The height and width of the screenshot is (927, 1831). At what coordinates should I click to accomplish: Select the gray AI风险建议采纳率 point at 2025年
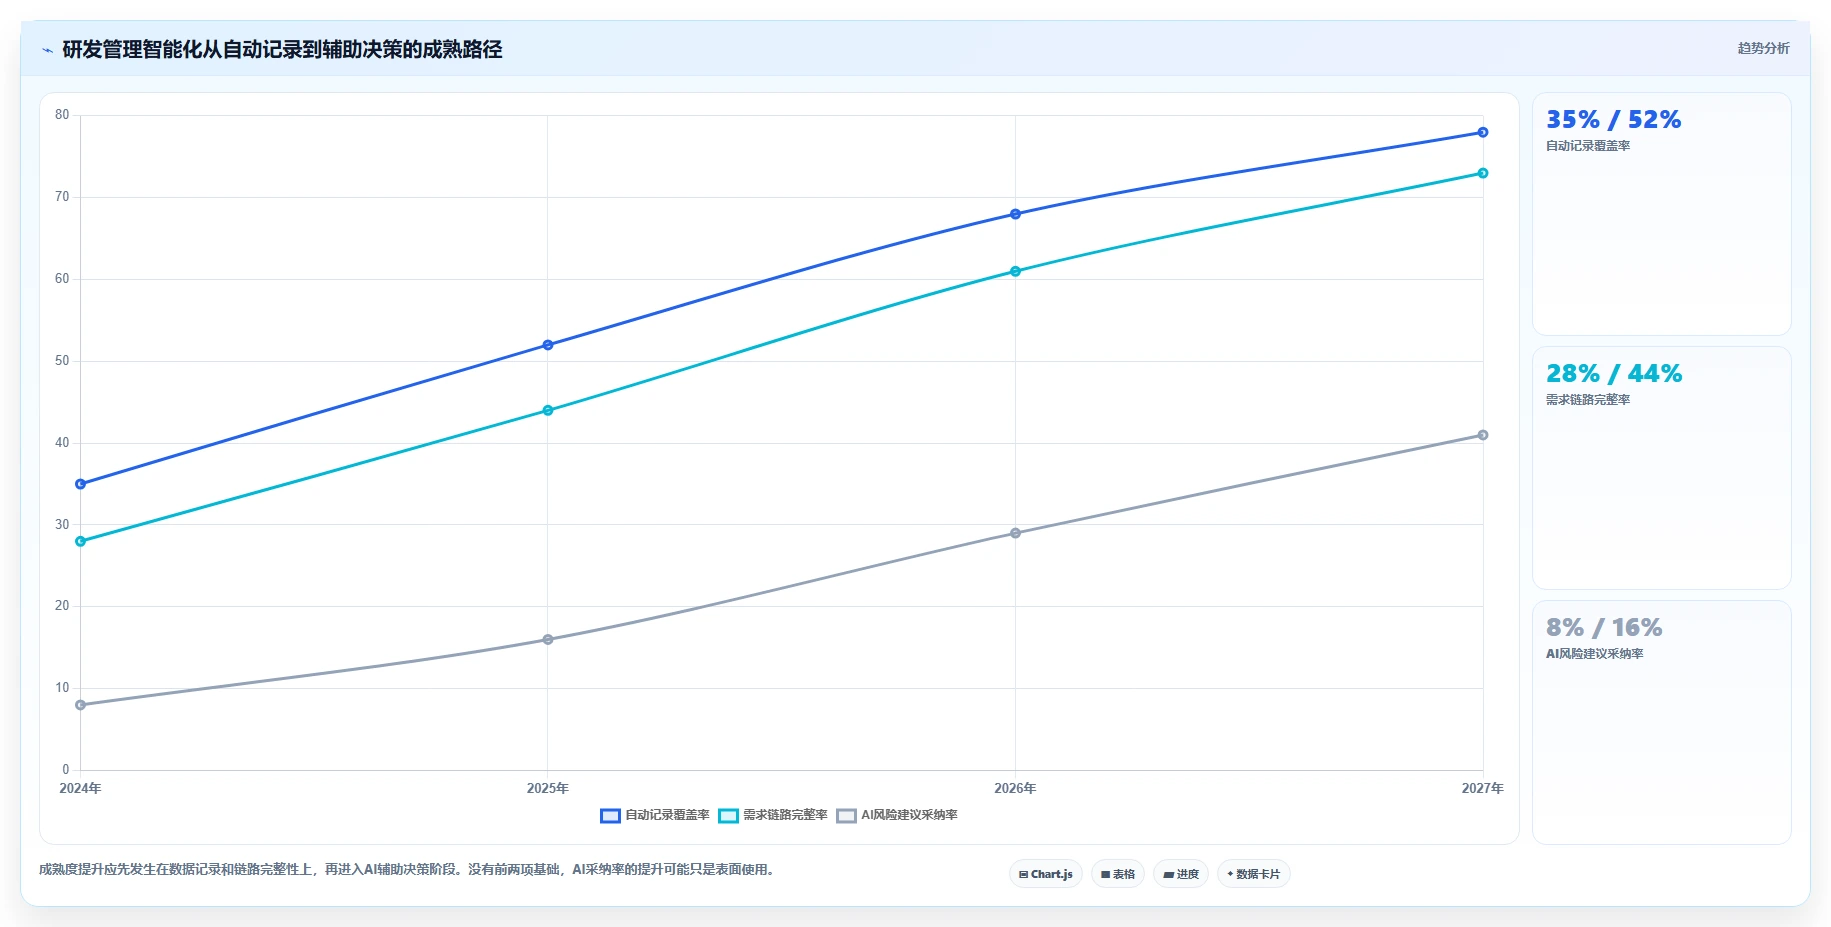[x=548, y=640]
